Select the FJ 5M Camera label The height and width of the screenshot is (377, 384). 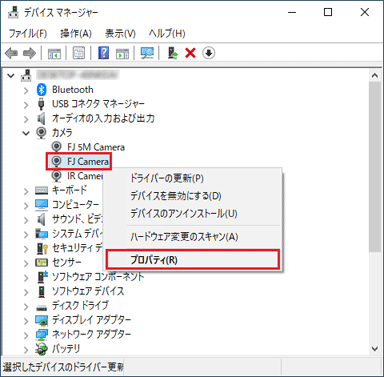(x=96, y=147)
